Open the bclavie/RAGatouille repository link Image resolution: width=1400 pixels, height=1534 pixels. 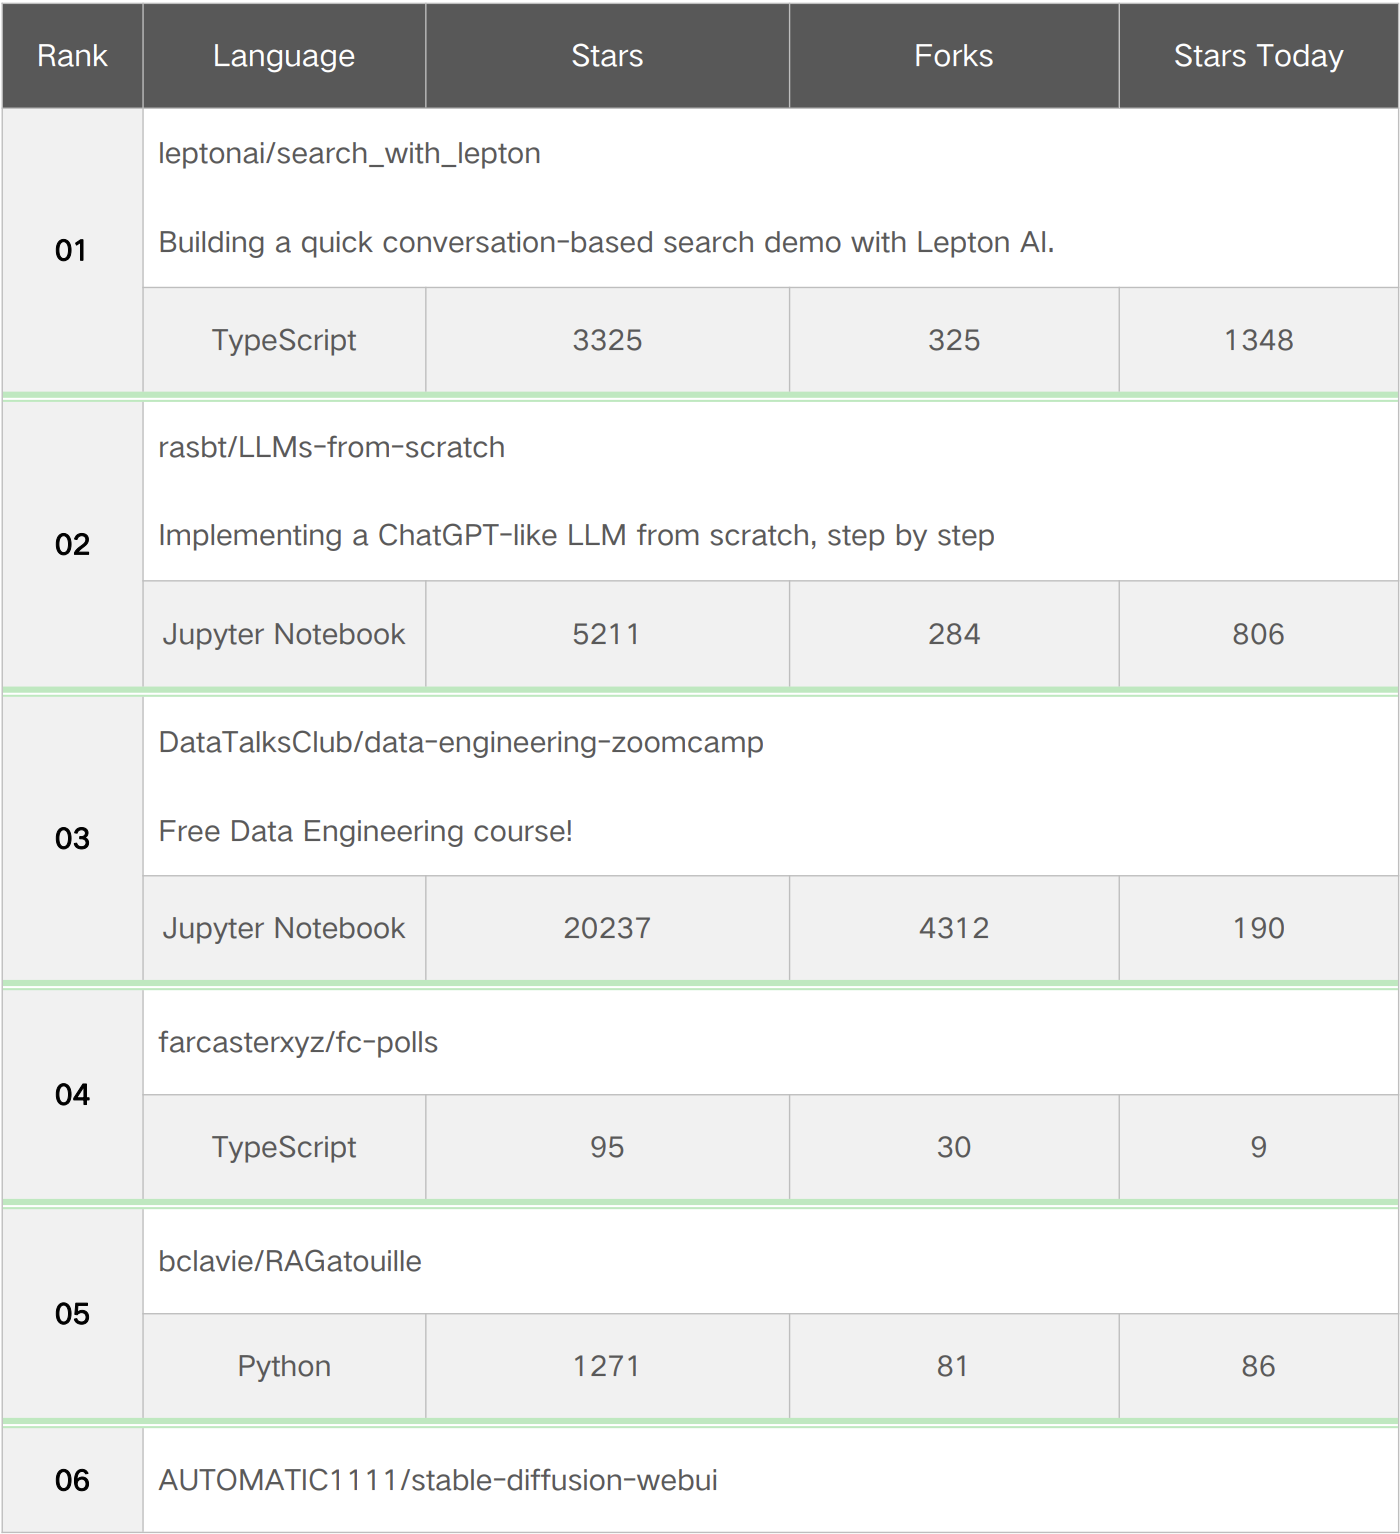(290, 1261)
